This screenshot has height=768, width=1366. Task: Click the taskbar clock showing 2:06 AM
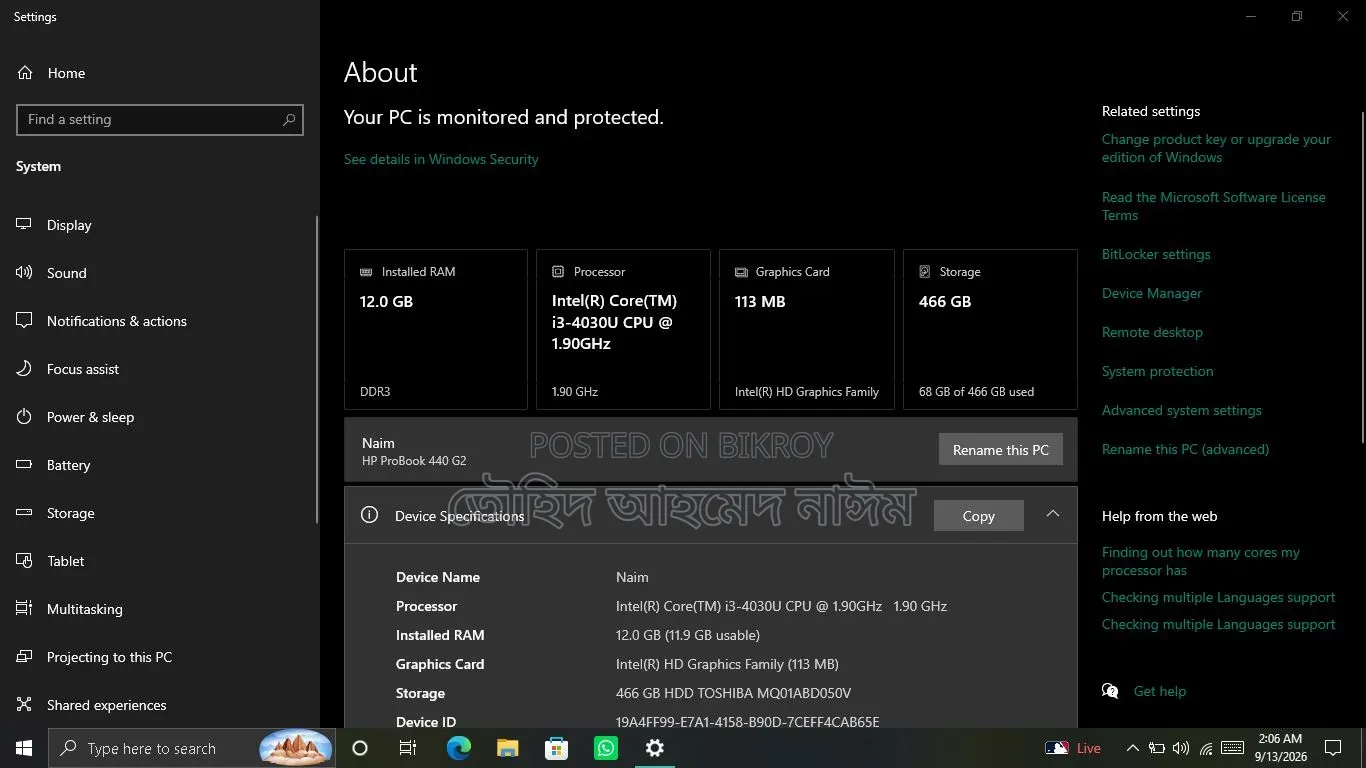click(1280, 748)
